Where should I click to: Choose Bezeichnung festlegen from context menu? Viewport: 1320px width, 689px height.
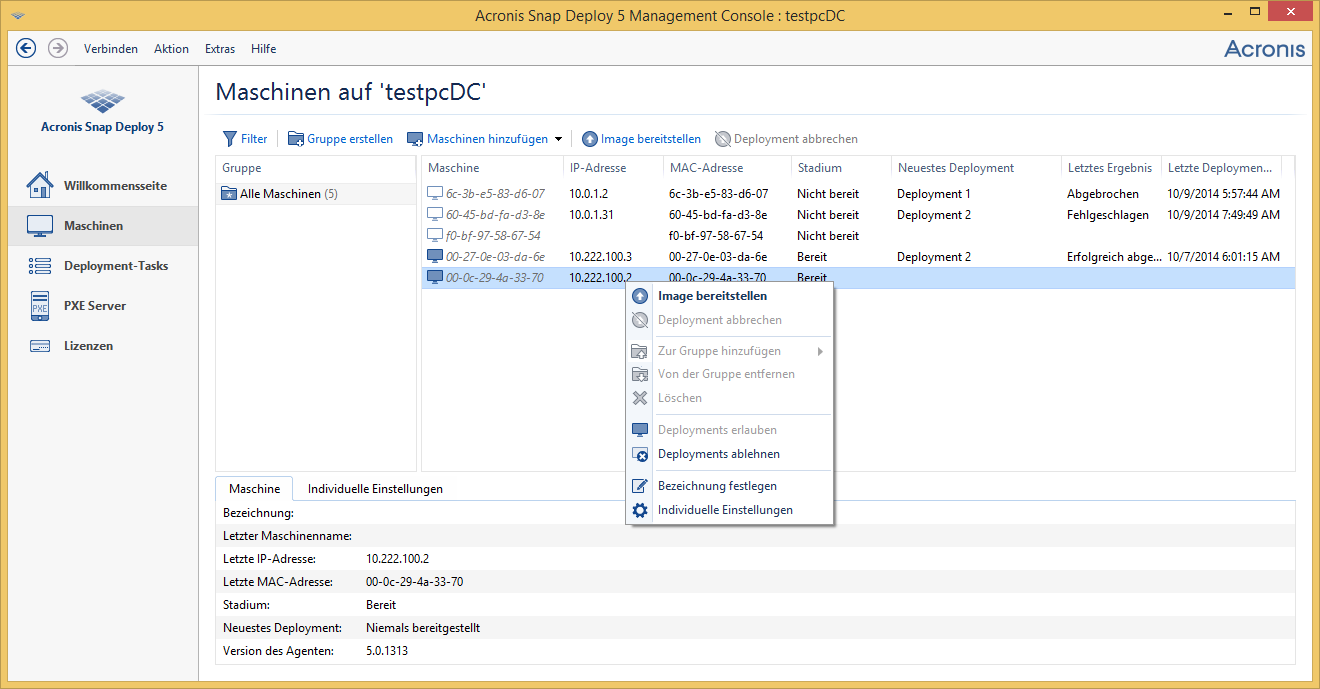(730, 486)
